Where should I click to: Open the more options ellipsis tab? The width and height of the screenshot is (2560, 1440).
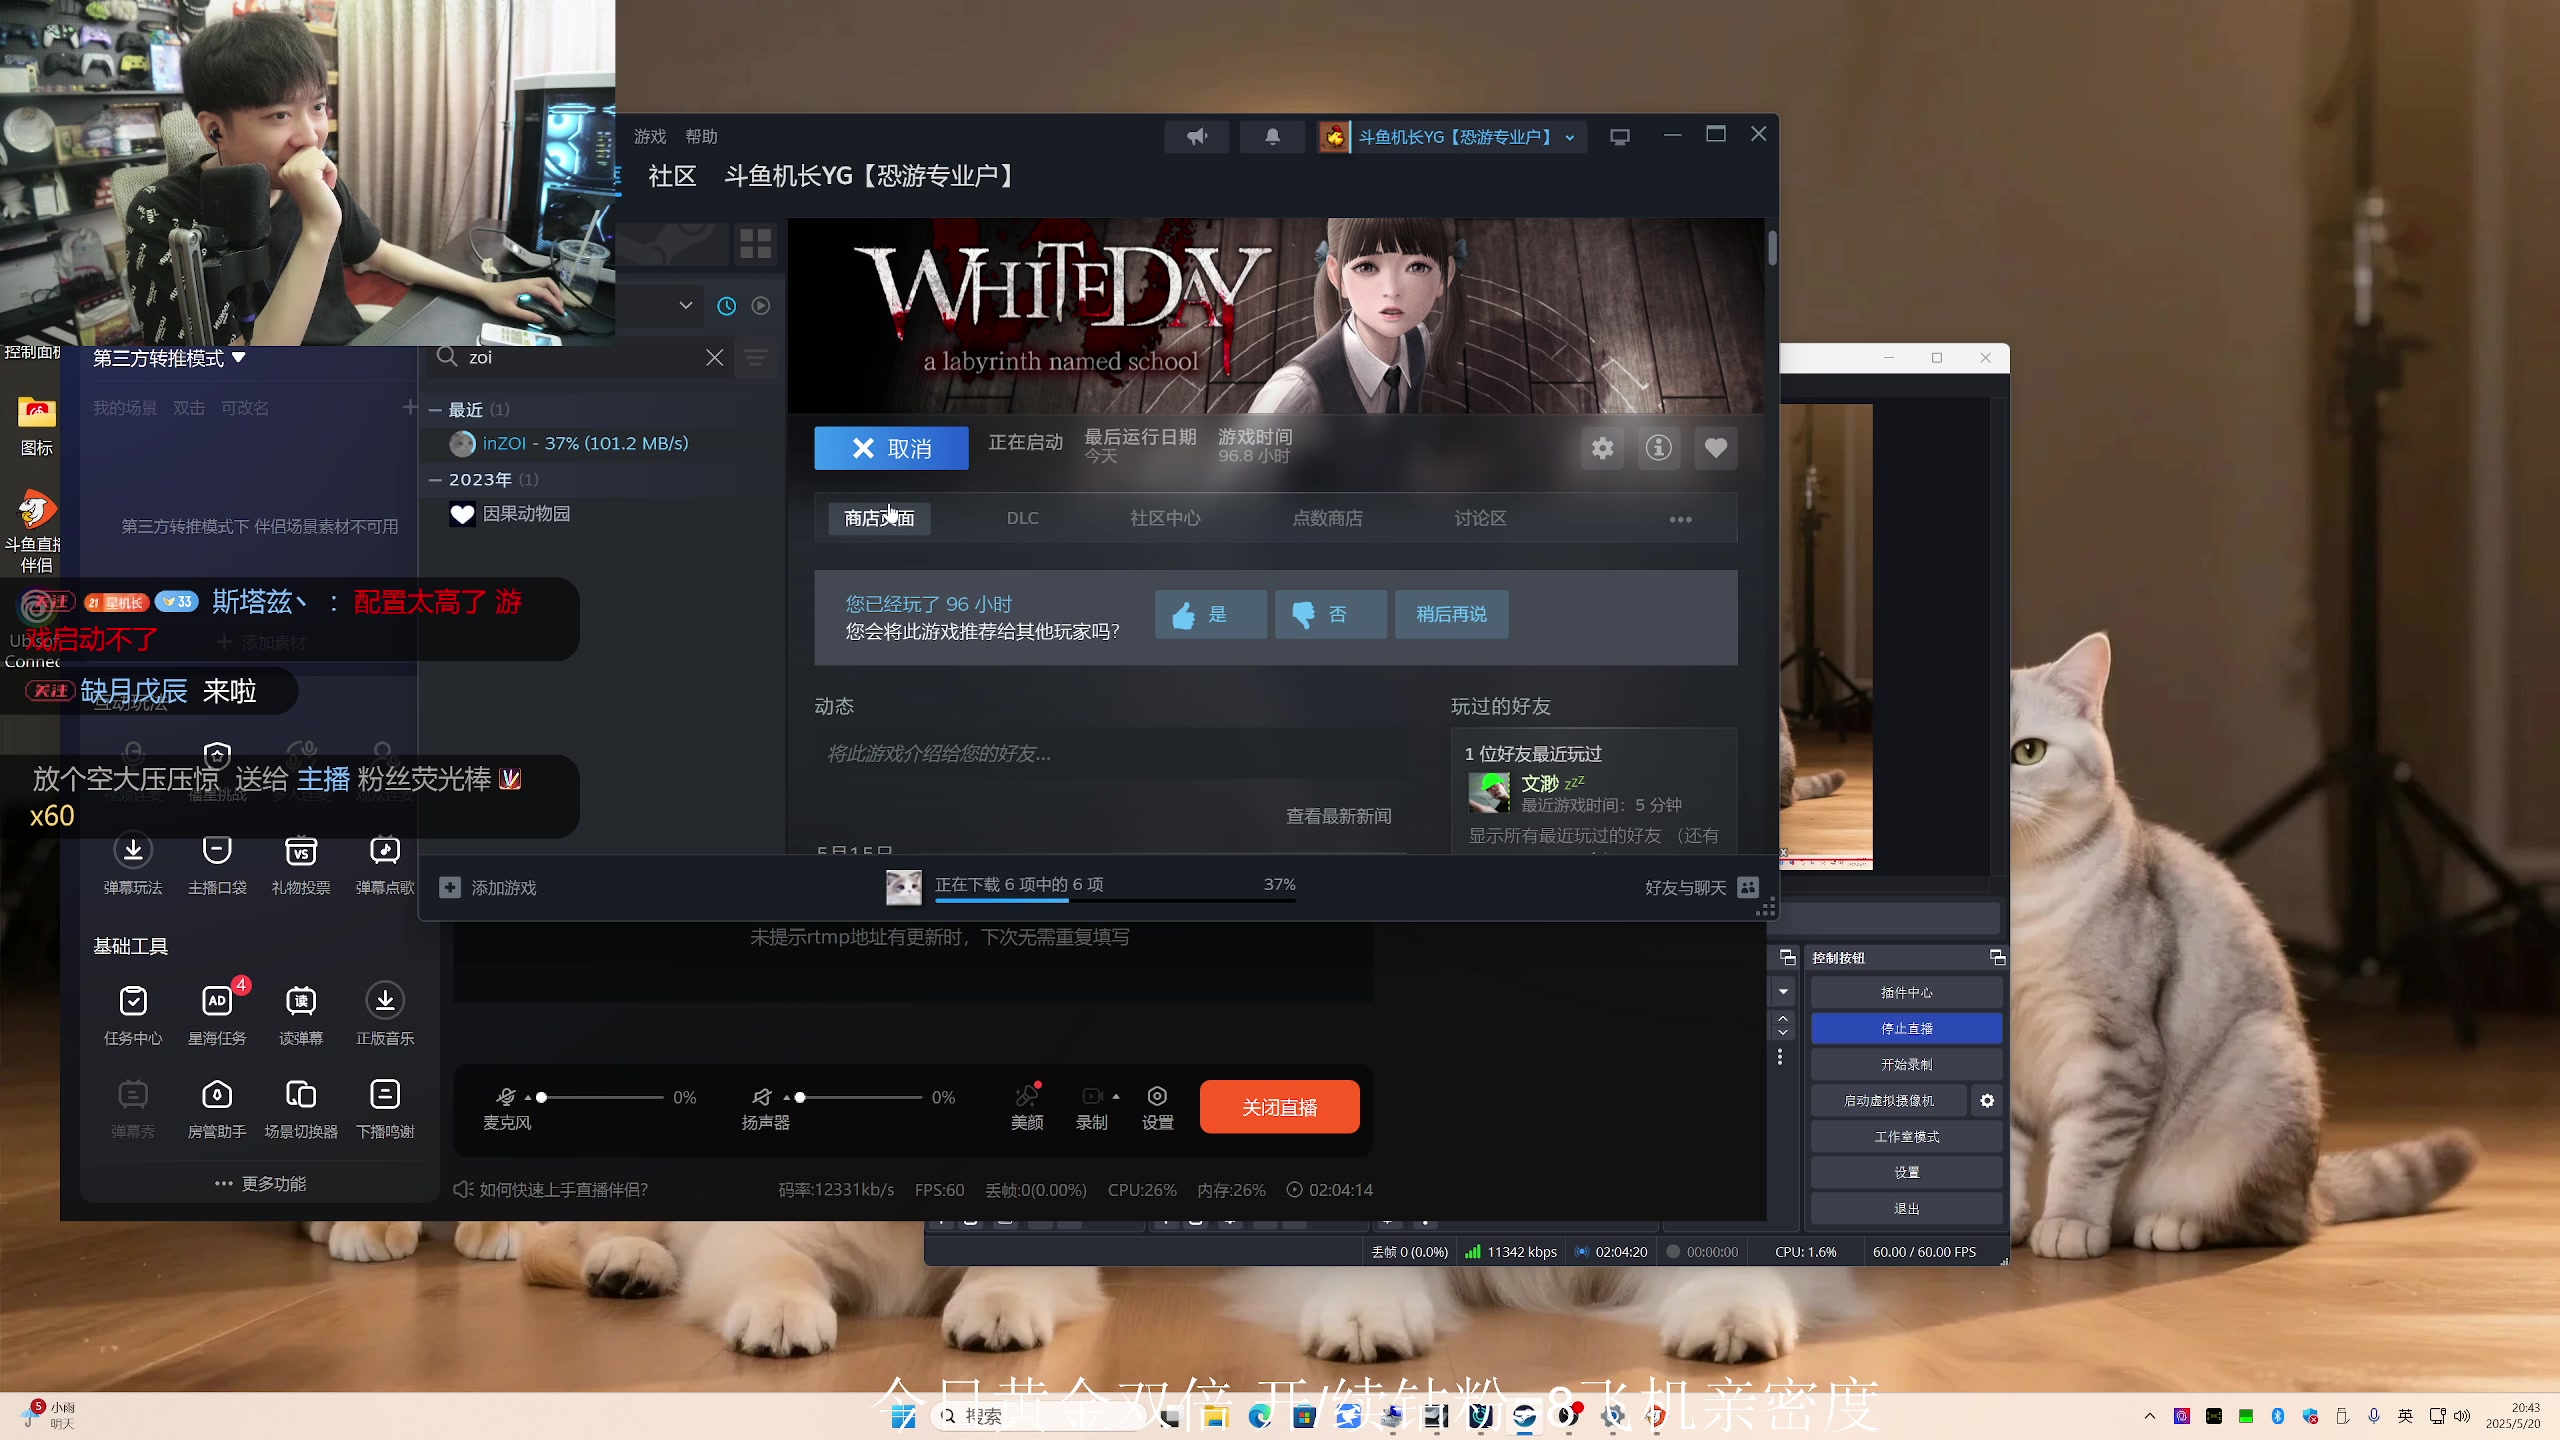pyautogui.click(x=1680, y=519)
